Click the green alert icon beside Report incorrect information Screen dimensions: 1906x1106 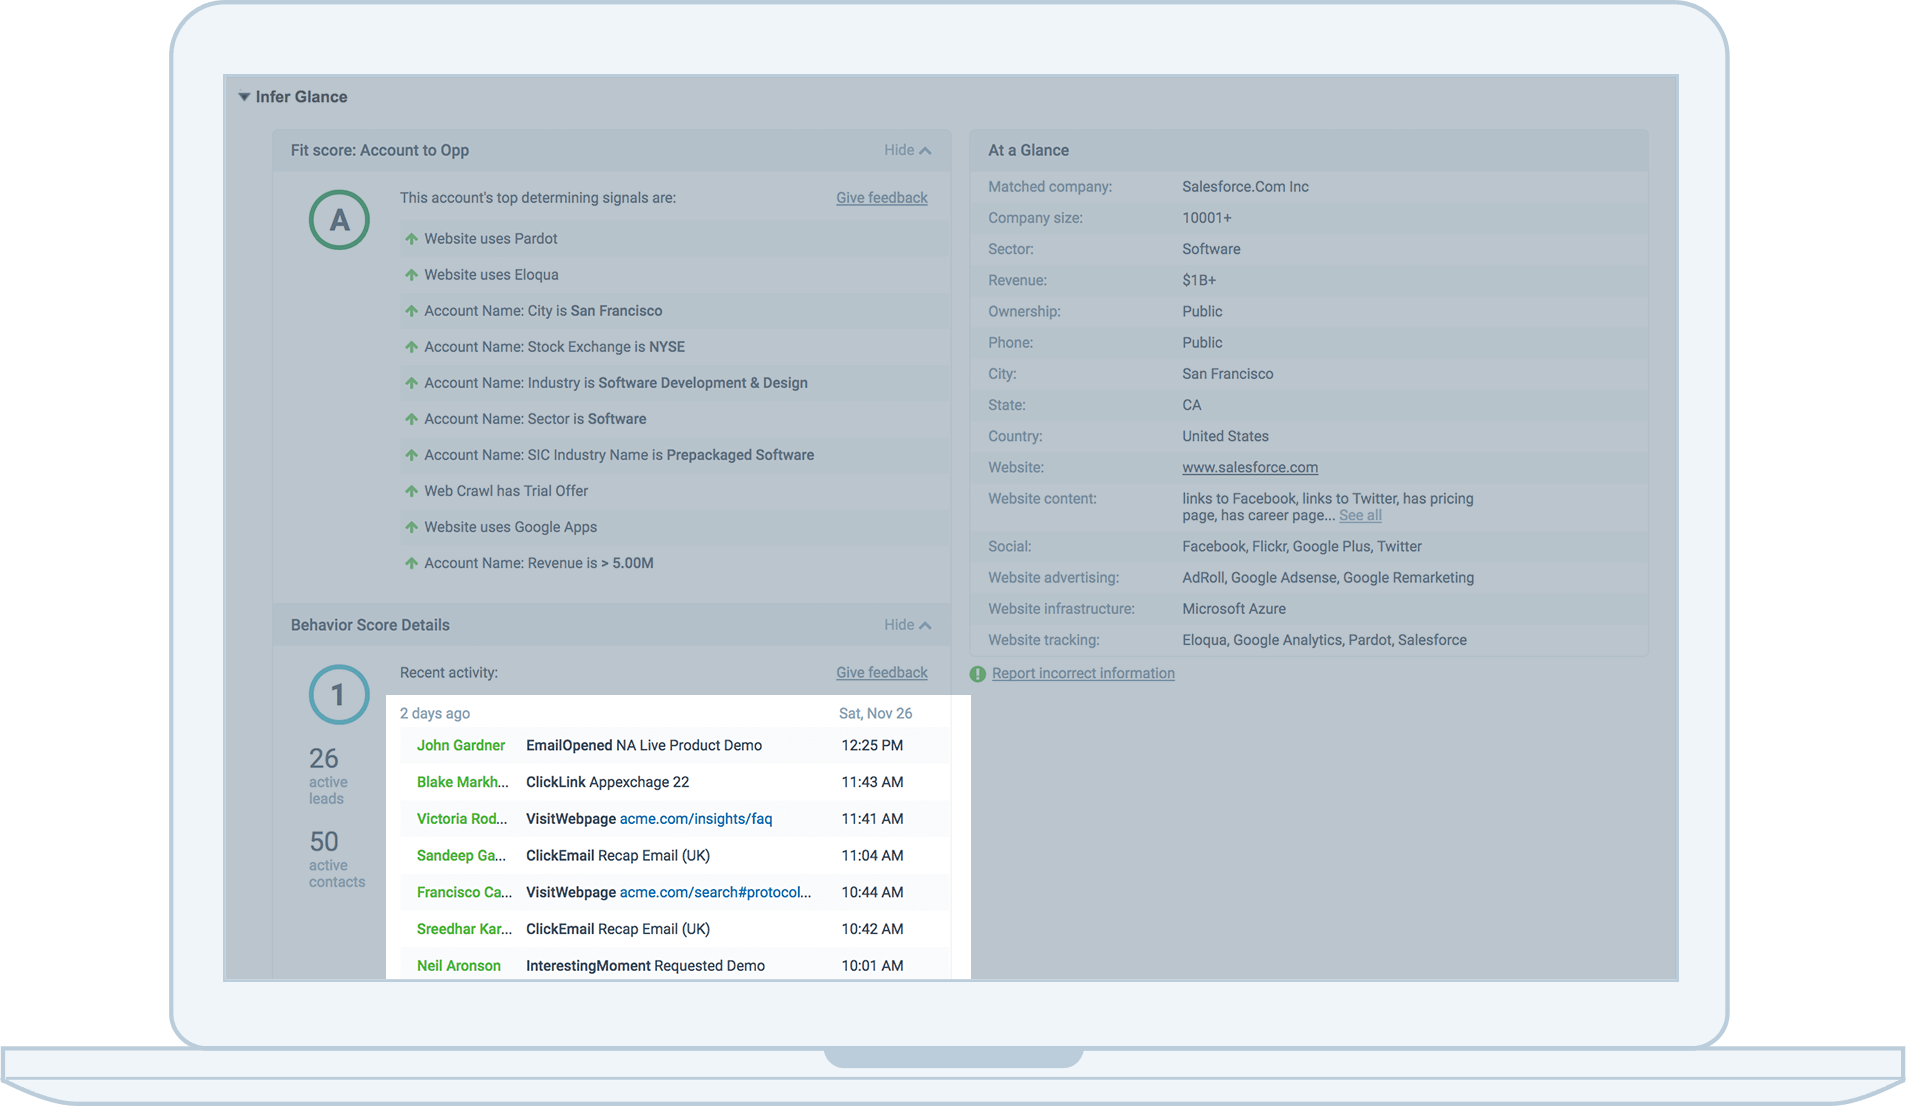pos(978,674)
